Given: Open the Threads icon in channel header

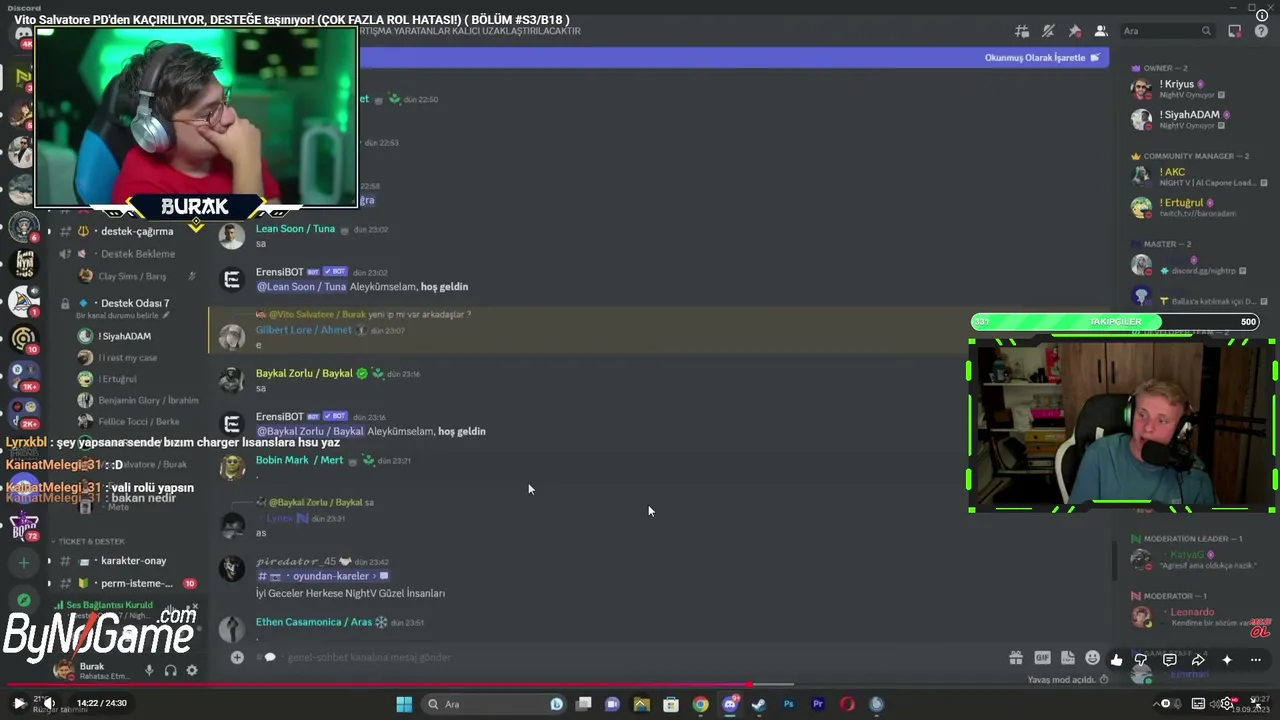Looking at the screenshot, I should click(x=1022, y=31).
